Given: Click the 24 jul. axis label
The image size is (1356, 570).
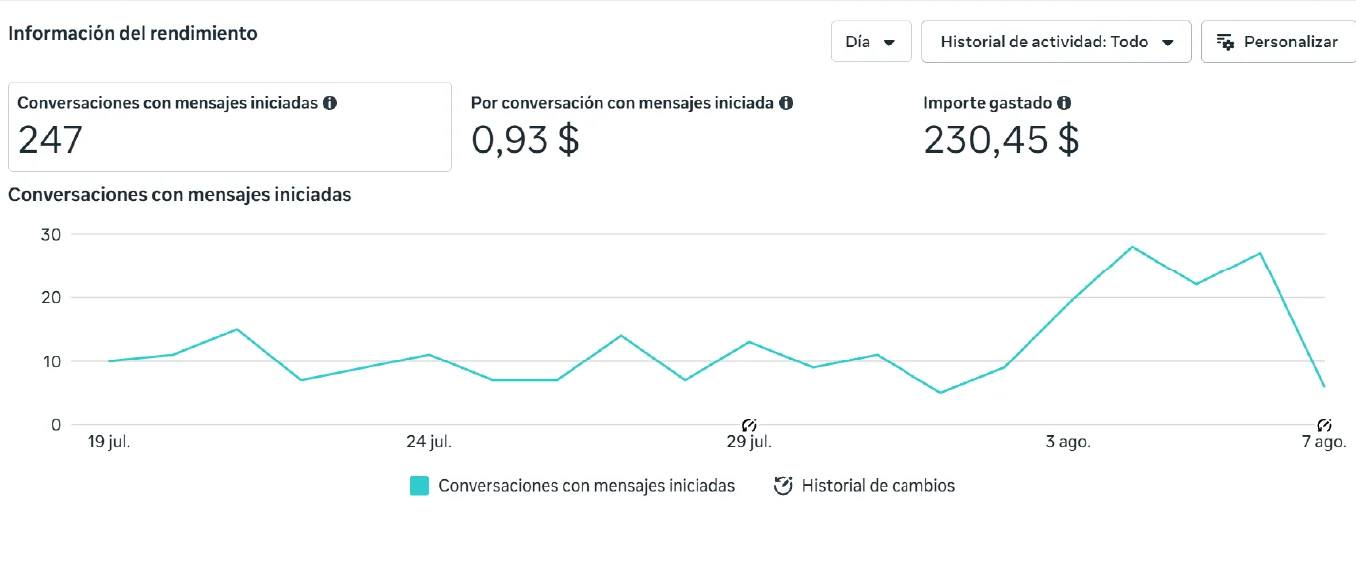Looking at the screenshot, I should pos(429,441).
